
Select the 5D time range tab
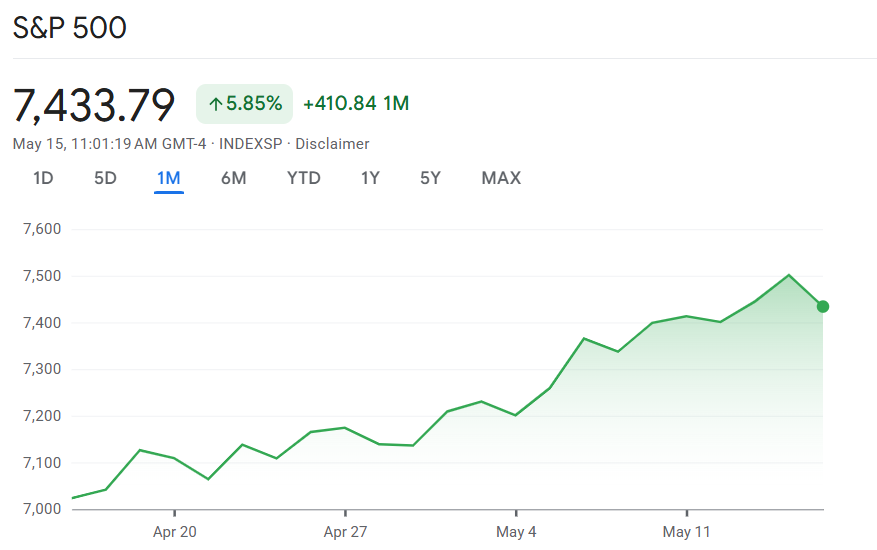(105, 178)
